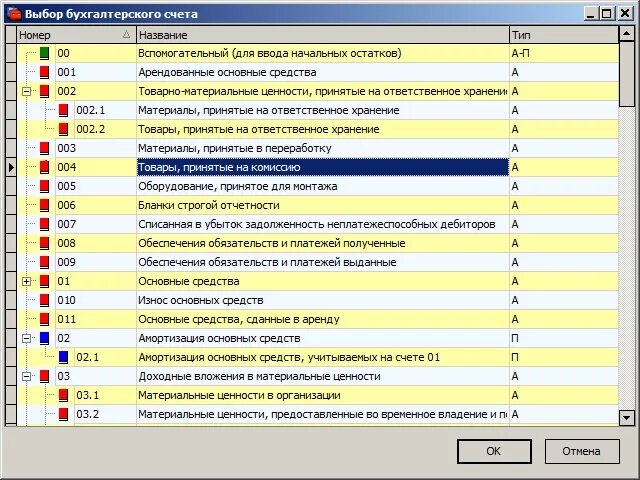Click the red book icon for account 007

tap(44, 224)
